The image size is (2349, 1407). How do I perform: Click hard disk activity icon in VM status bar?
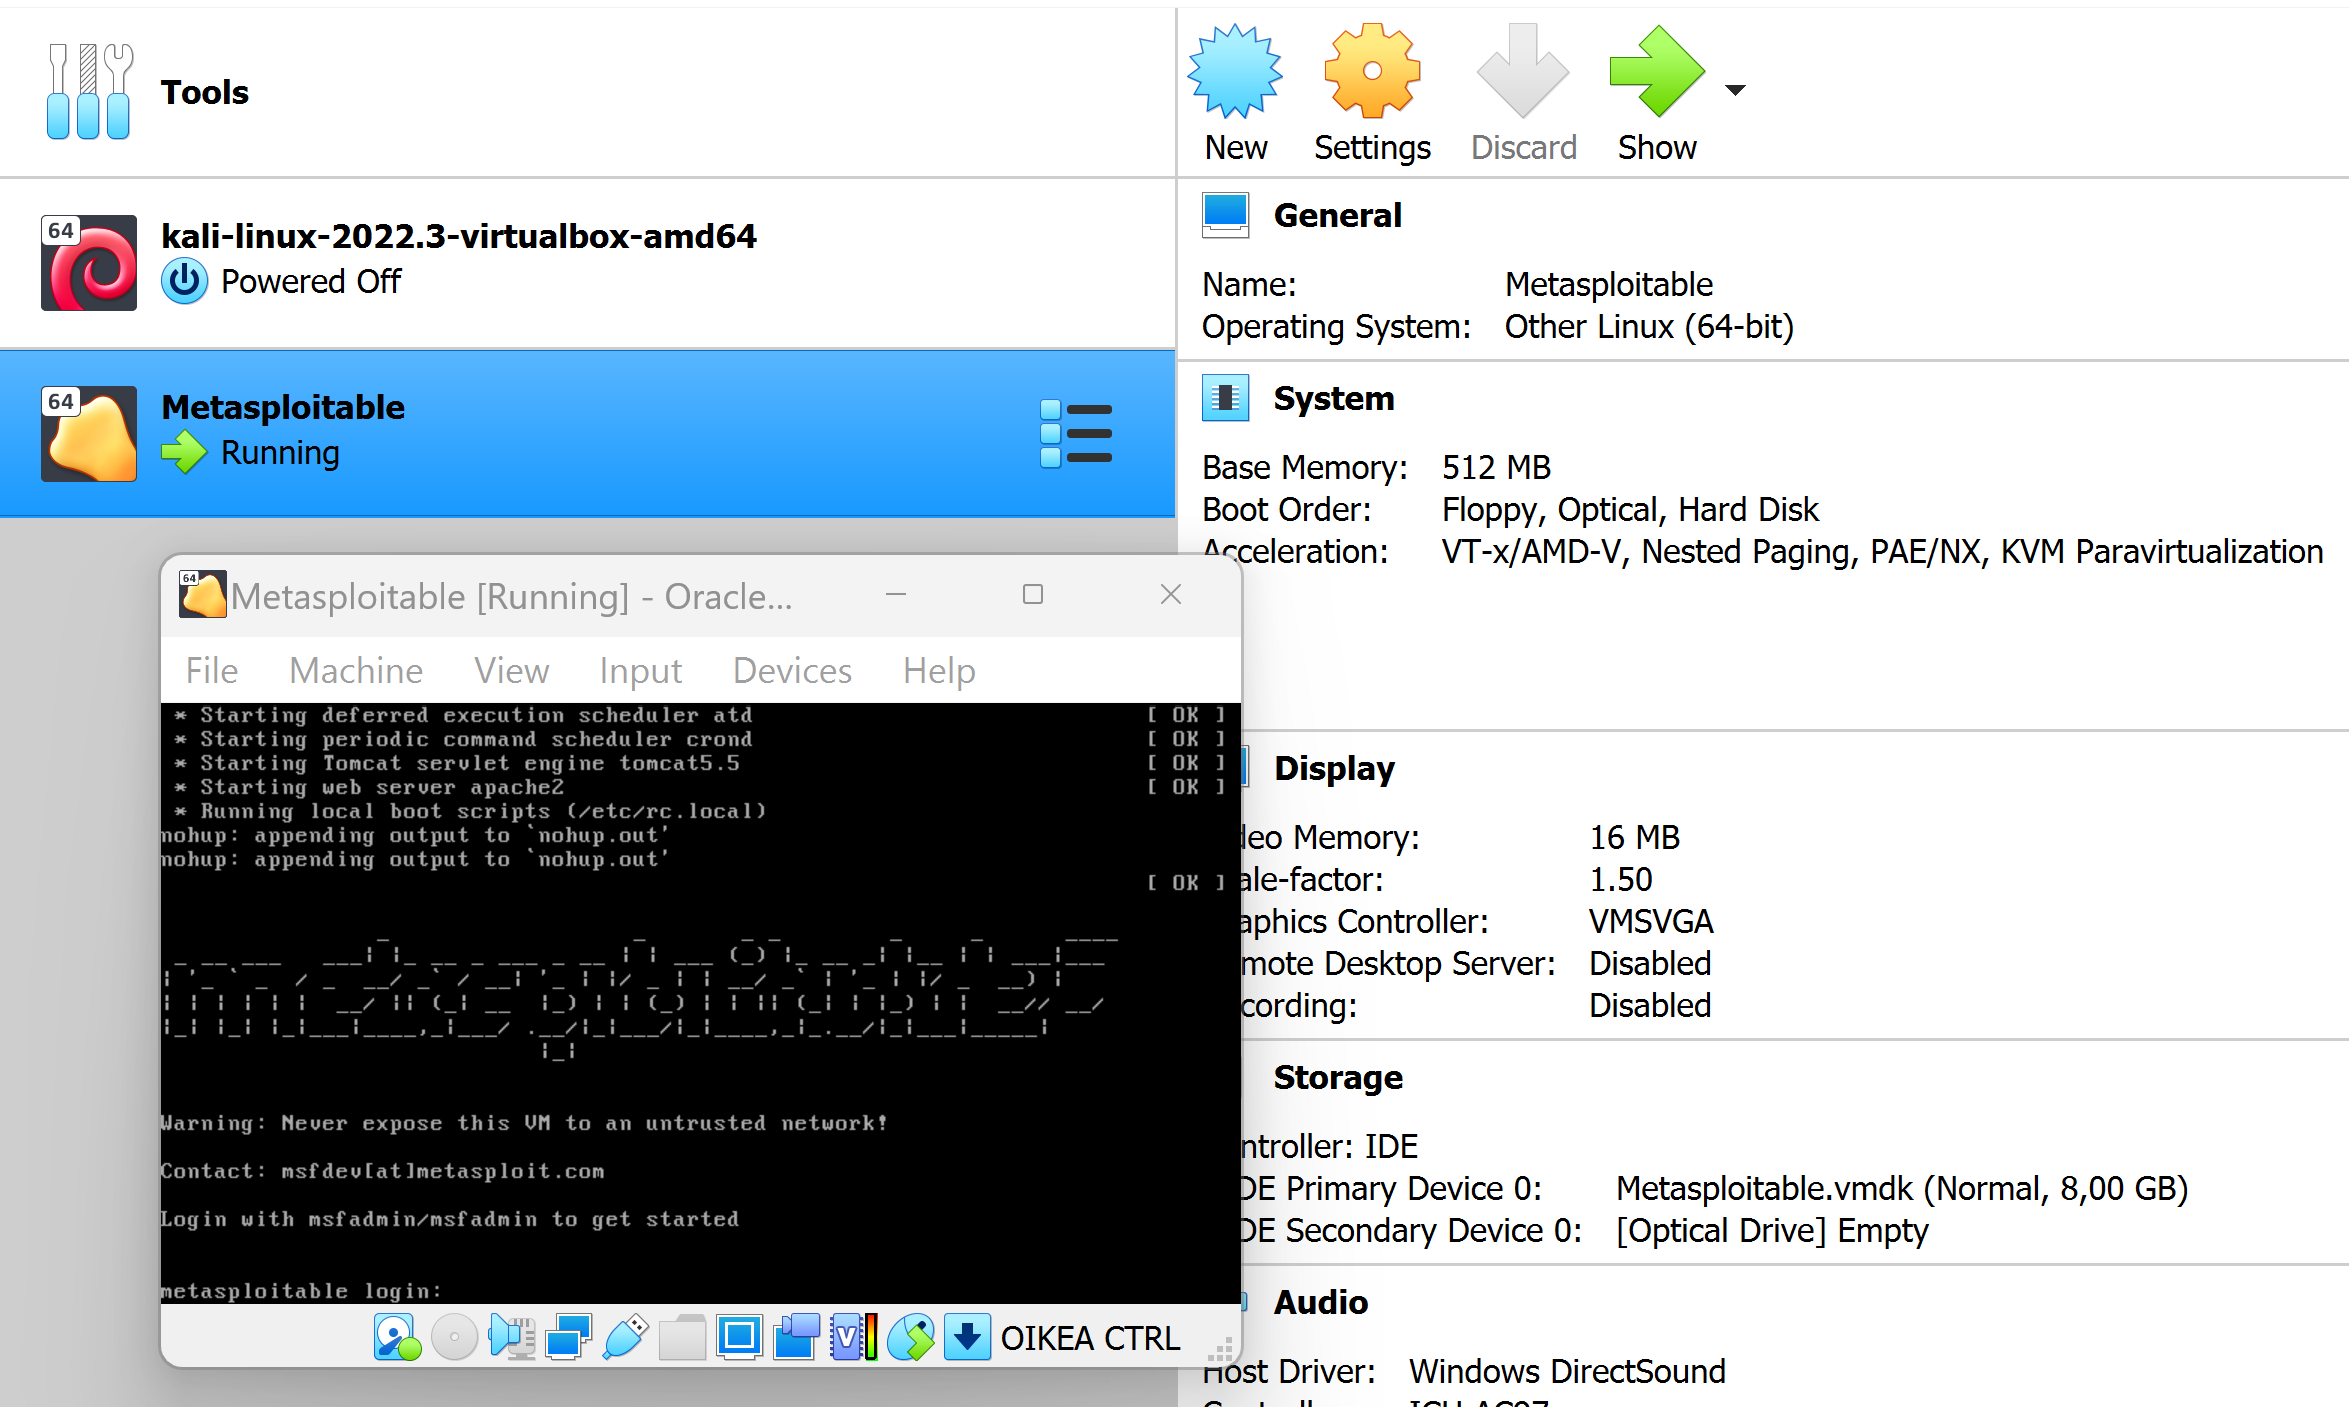tap(397, 1338)
